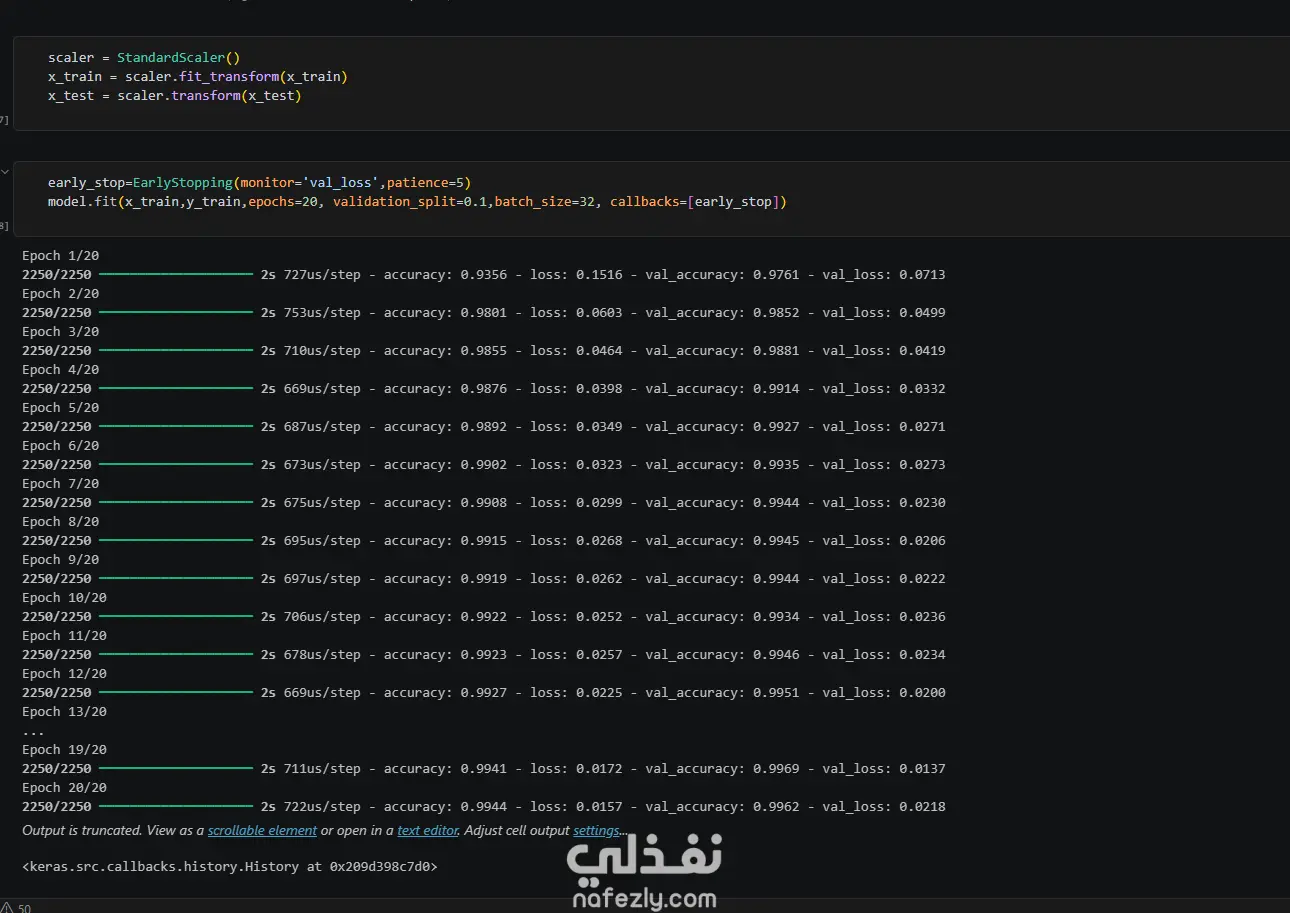Click the 'Epoch 20/20' output line
Image resolution: width=1290 pixels, height=913 pixels.
(x=64, y=788)
